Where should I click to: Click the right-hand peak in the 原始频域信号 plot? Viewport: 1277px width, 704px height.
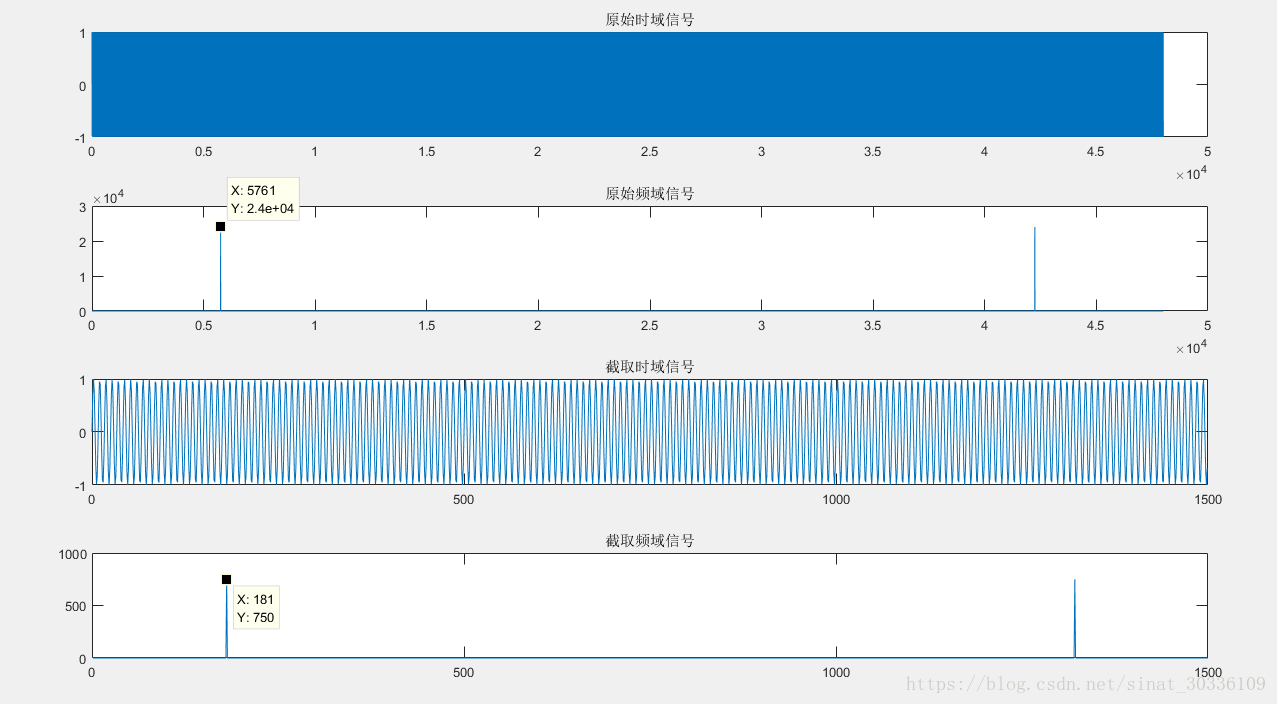coord(1034,268)
